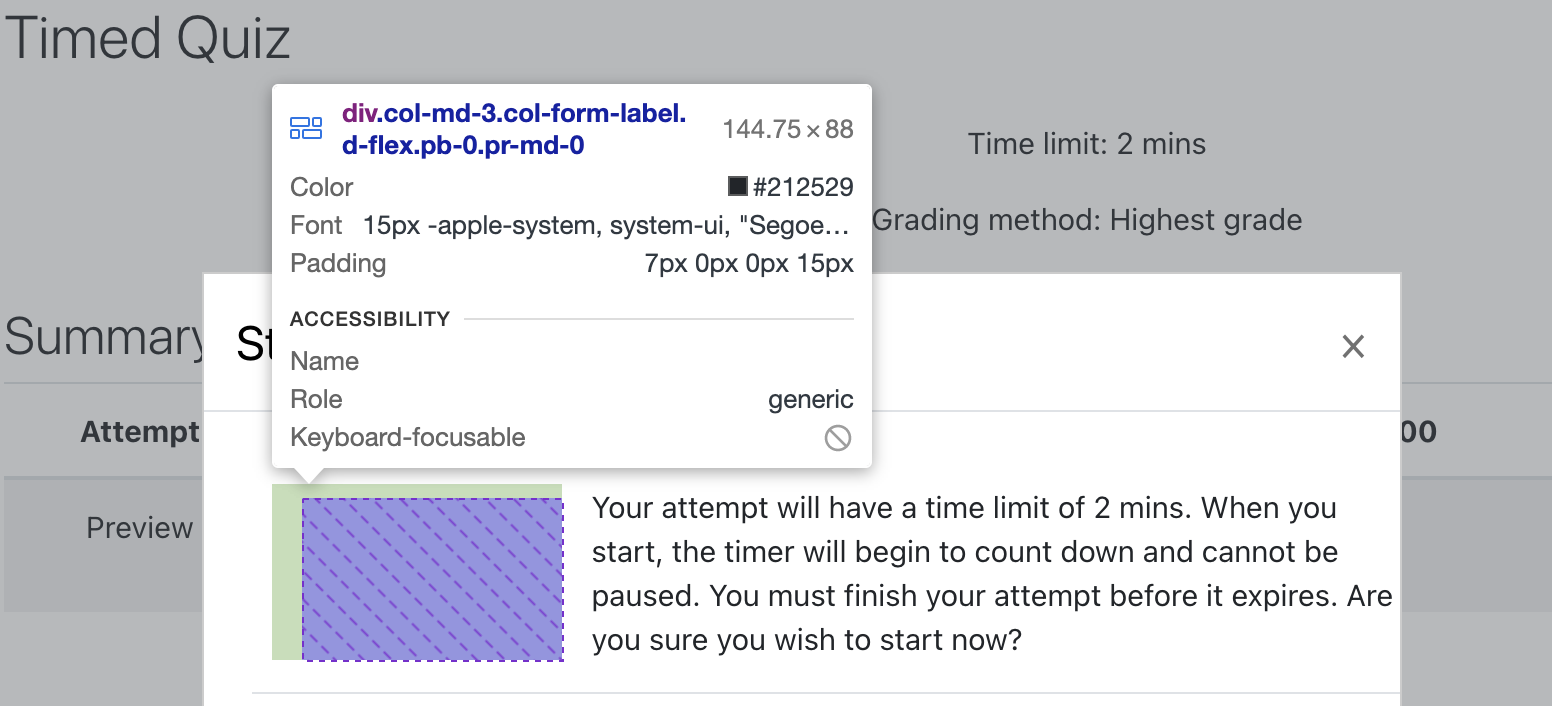This screenshot has height=706, width=1552.
Task: Click the Attempt column header
Action: click(141, 432)
